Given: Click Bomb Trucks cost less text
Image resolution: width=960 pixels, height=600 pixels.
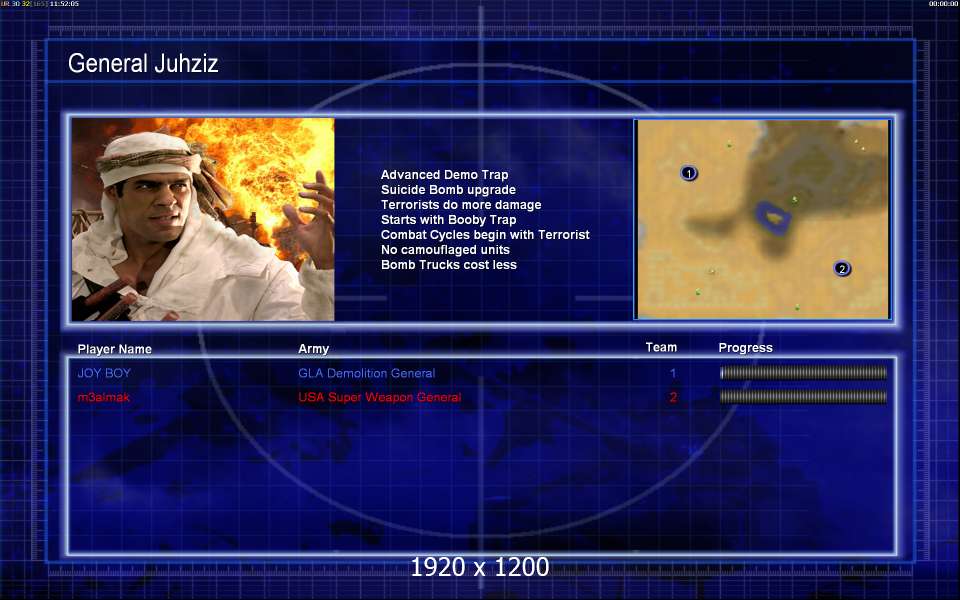Looking at the screenshot, I should pos(449,264).
